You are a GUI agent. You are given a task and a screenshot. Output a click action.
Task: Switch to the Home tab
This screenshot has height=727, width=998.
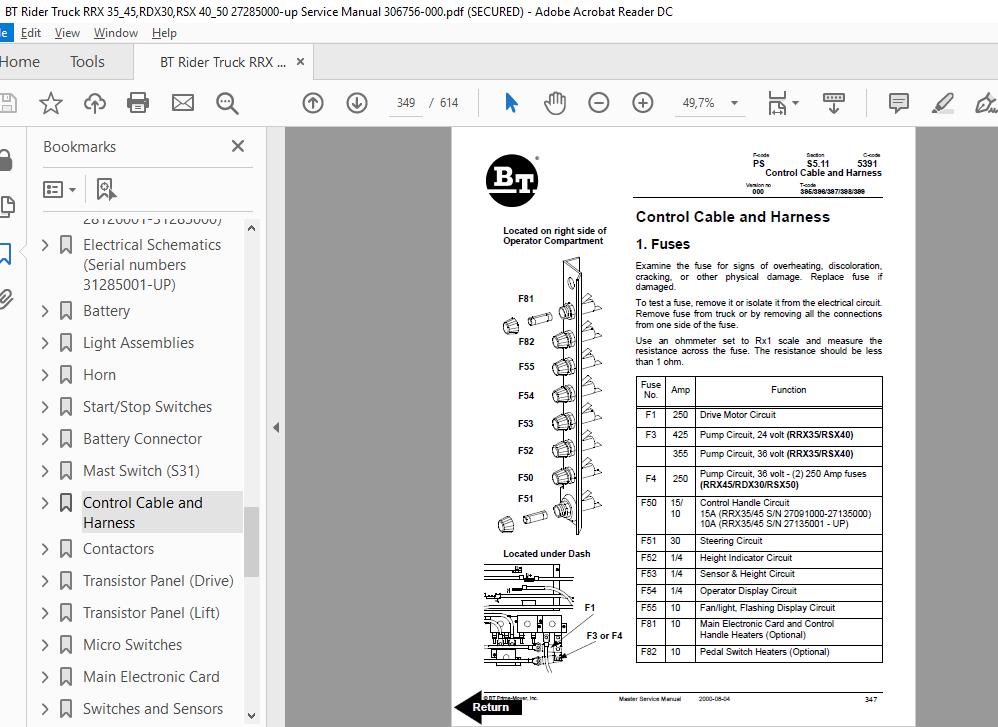coord(19,62)
